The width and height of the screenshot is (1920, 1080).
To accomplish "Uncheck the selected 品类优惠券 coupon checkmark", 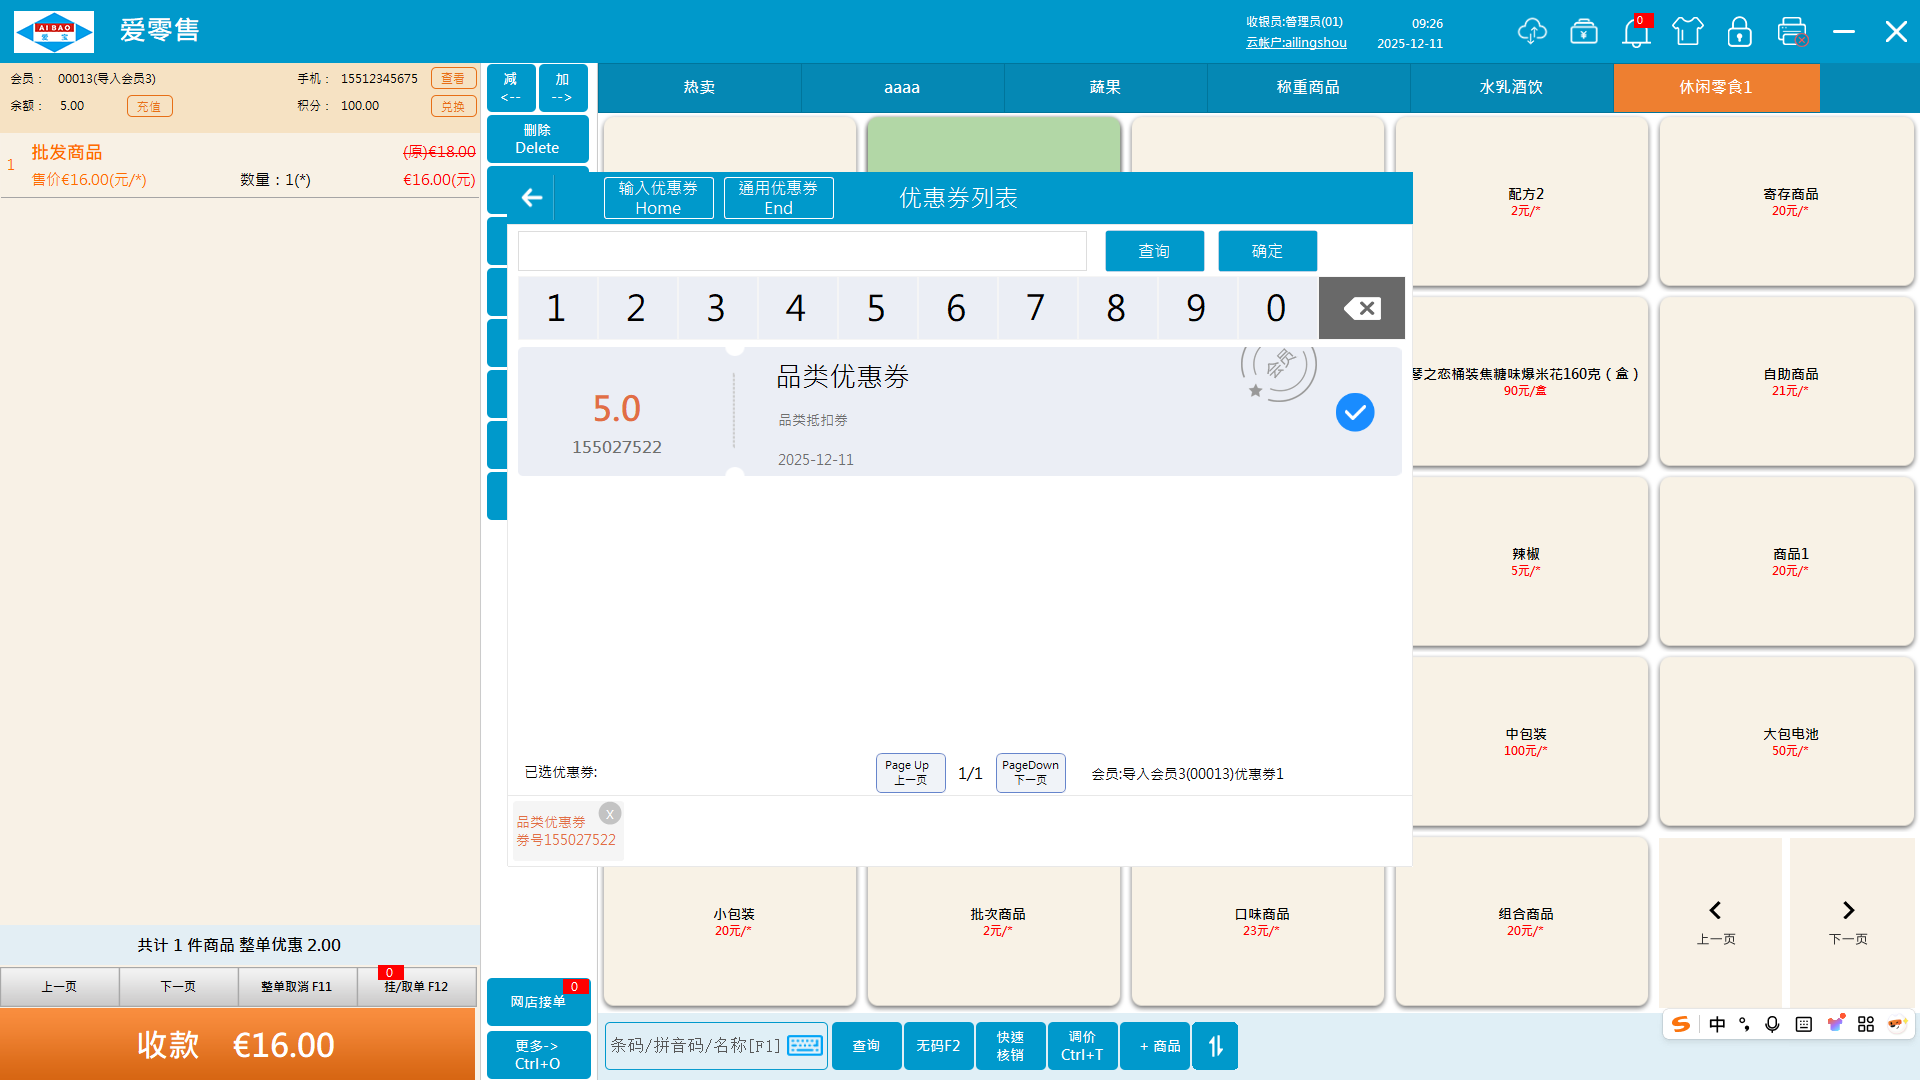I will 1355,412.
